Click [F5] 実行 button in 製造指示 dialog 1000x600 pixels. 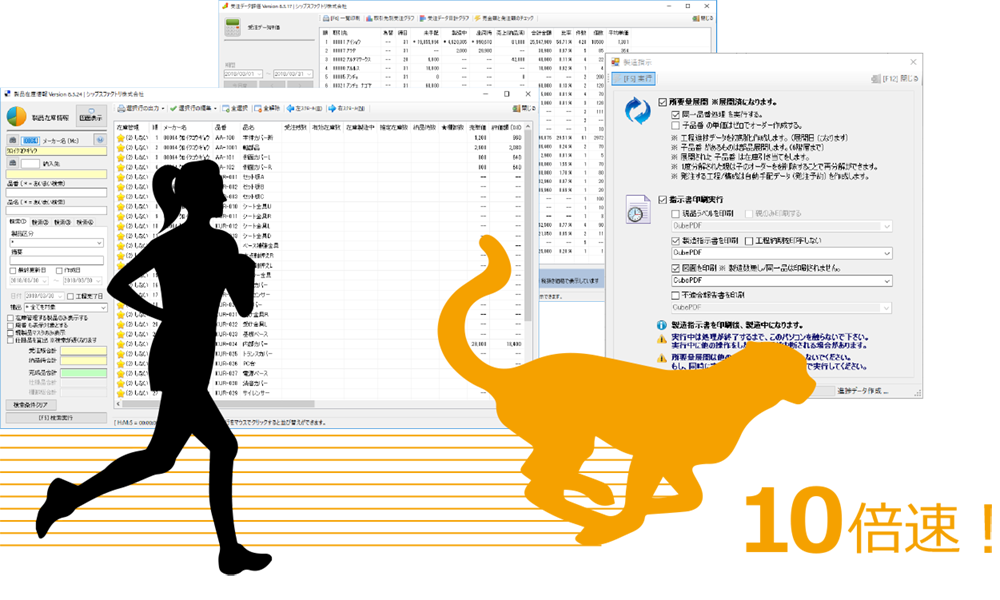[x=634, y=78]
